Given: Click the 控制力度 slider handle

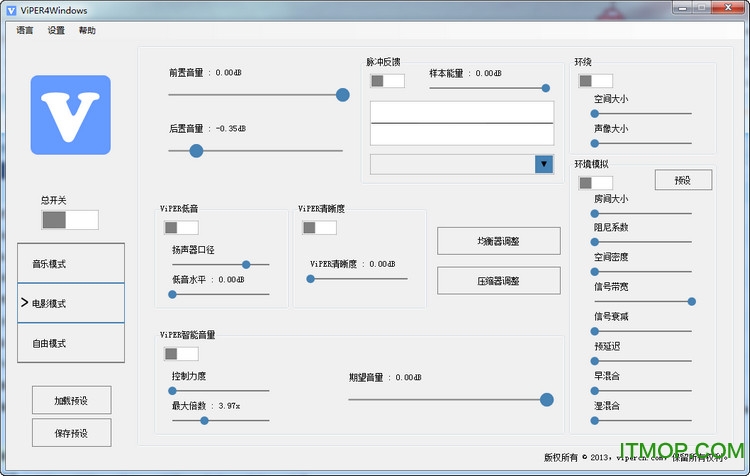Looking at the screenshot, I should (172, 391).
